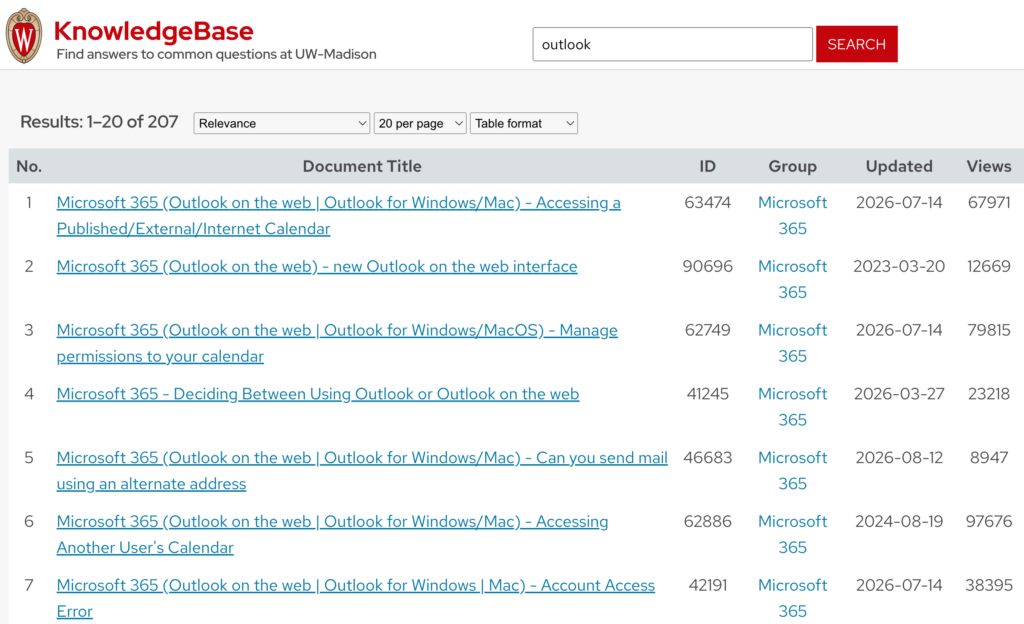Click updated date 2023-03-20
1024x624 pixels.
pyautogui.click(x=899, y=266)
